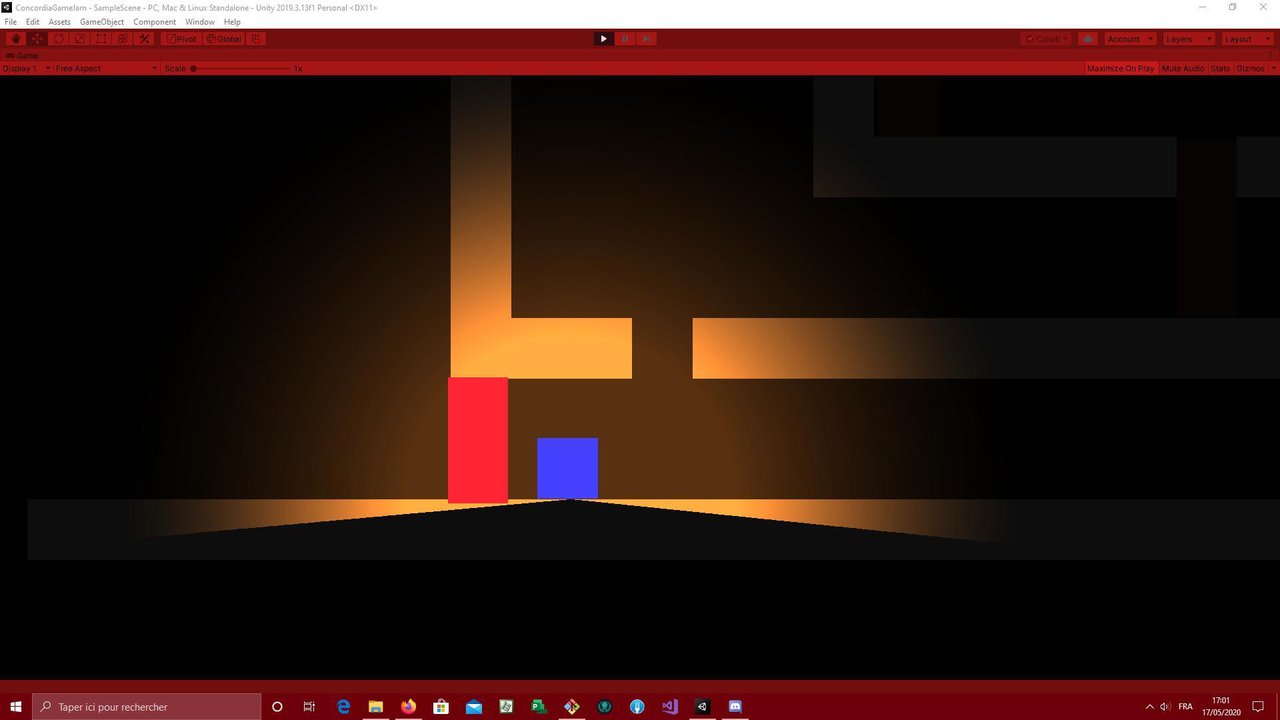Open the Windows notification center
The height and width of the screenshot is (720, 1280).
pyautogui.click(x=1258, y=706)
